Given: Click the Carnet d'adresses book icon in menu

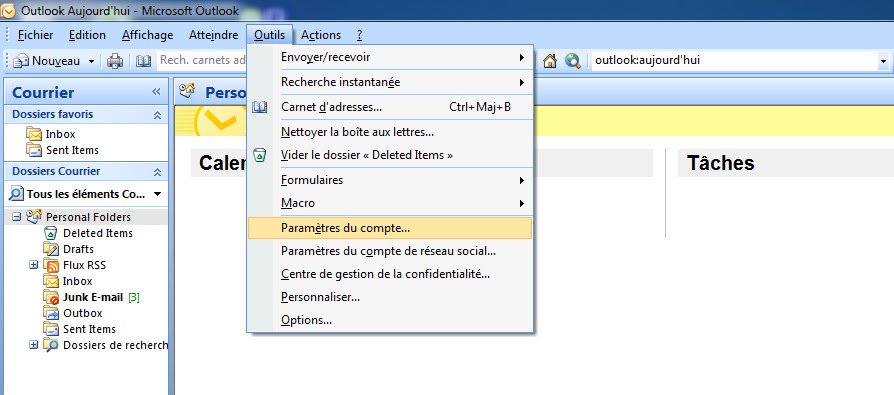Looking at the screenshot, I should tap(259, 107).
